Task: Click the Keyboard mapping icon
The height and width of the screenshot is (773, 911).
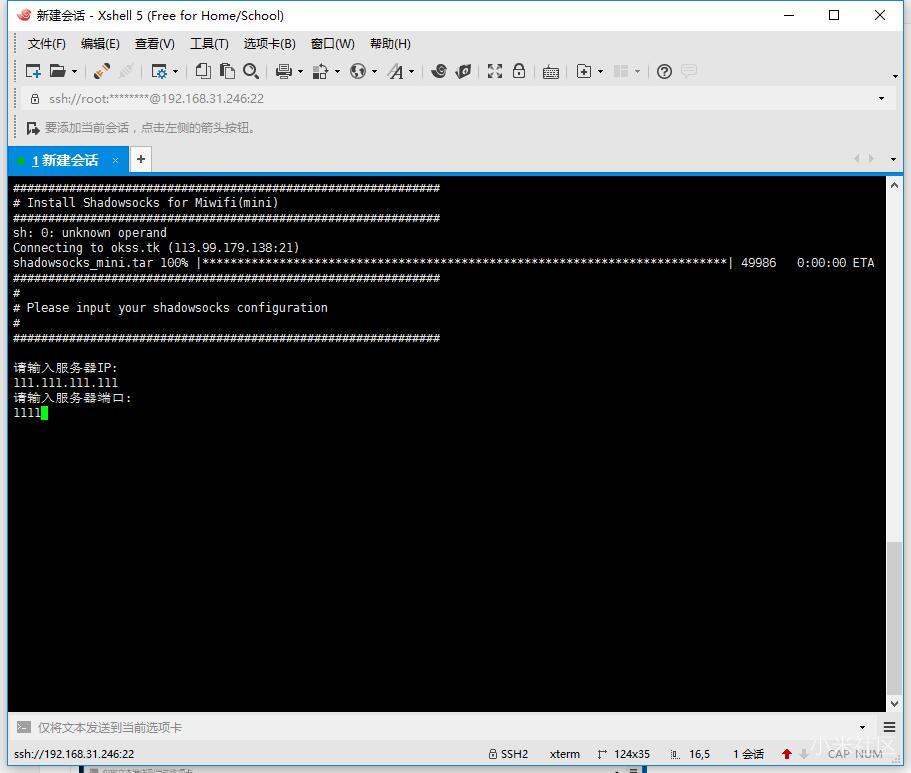Action: point(551,72)
